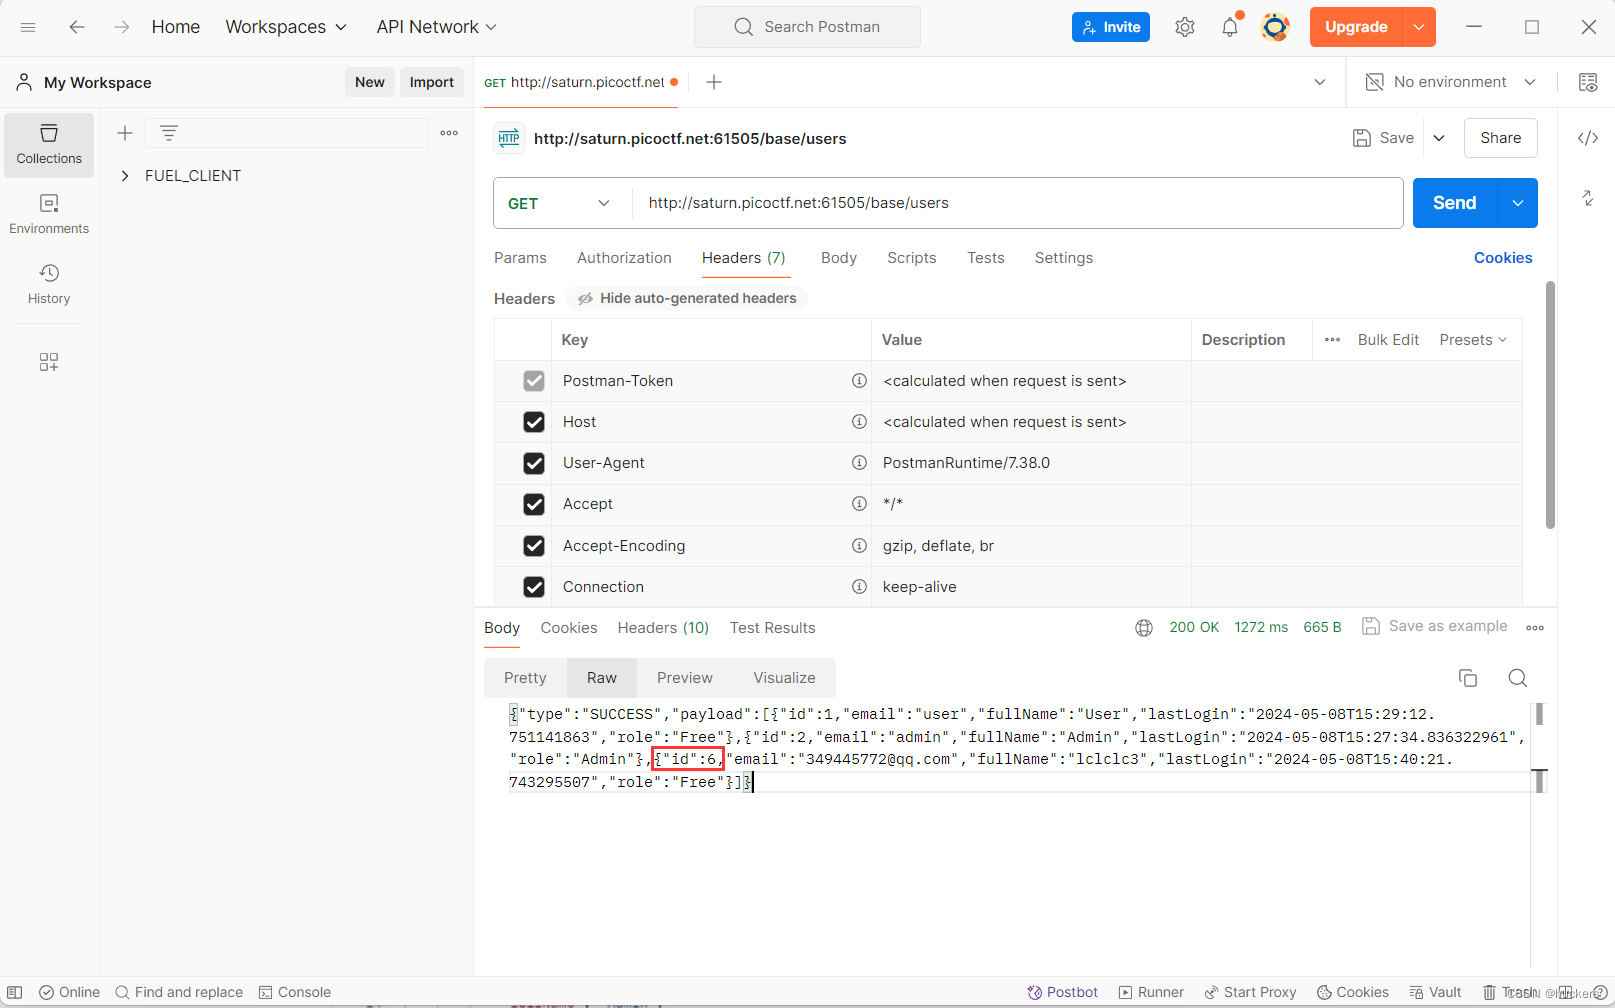The image size is (1615, 1008).
Task: Click the New button
Action: coord(370,82)
